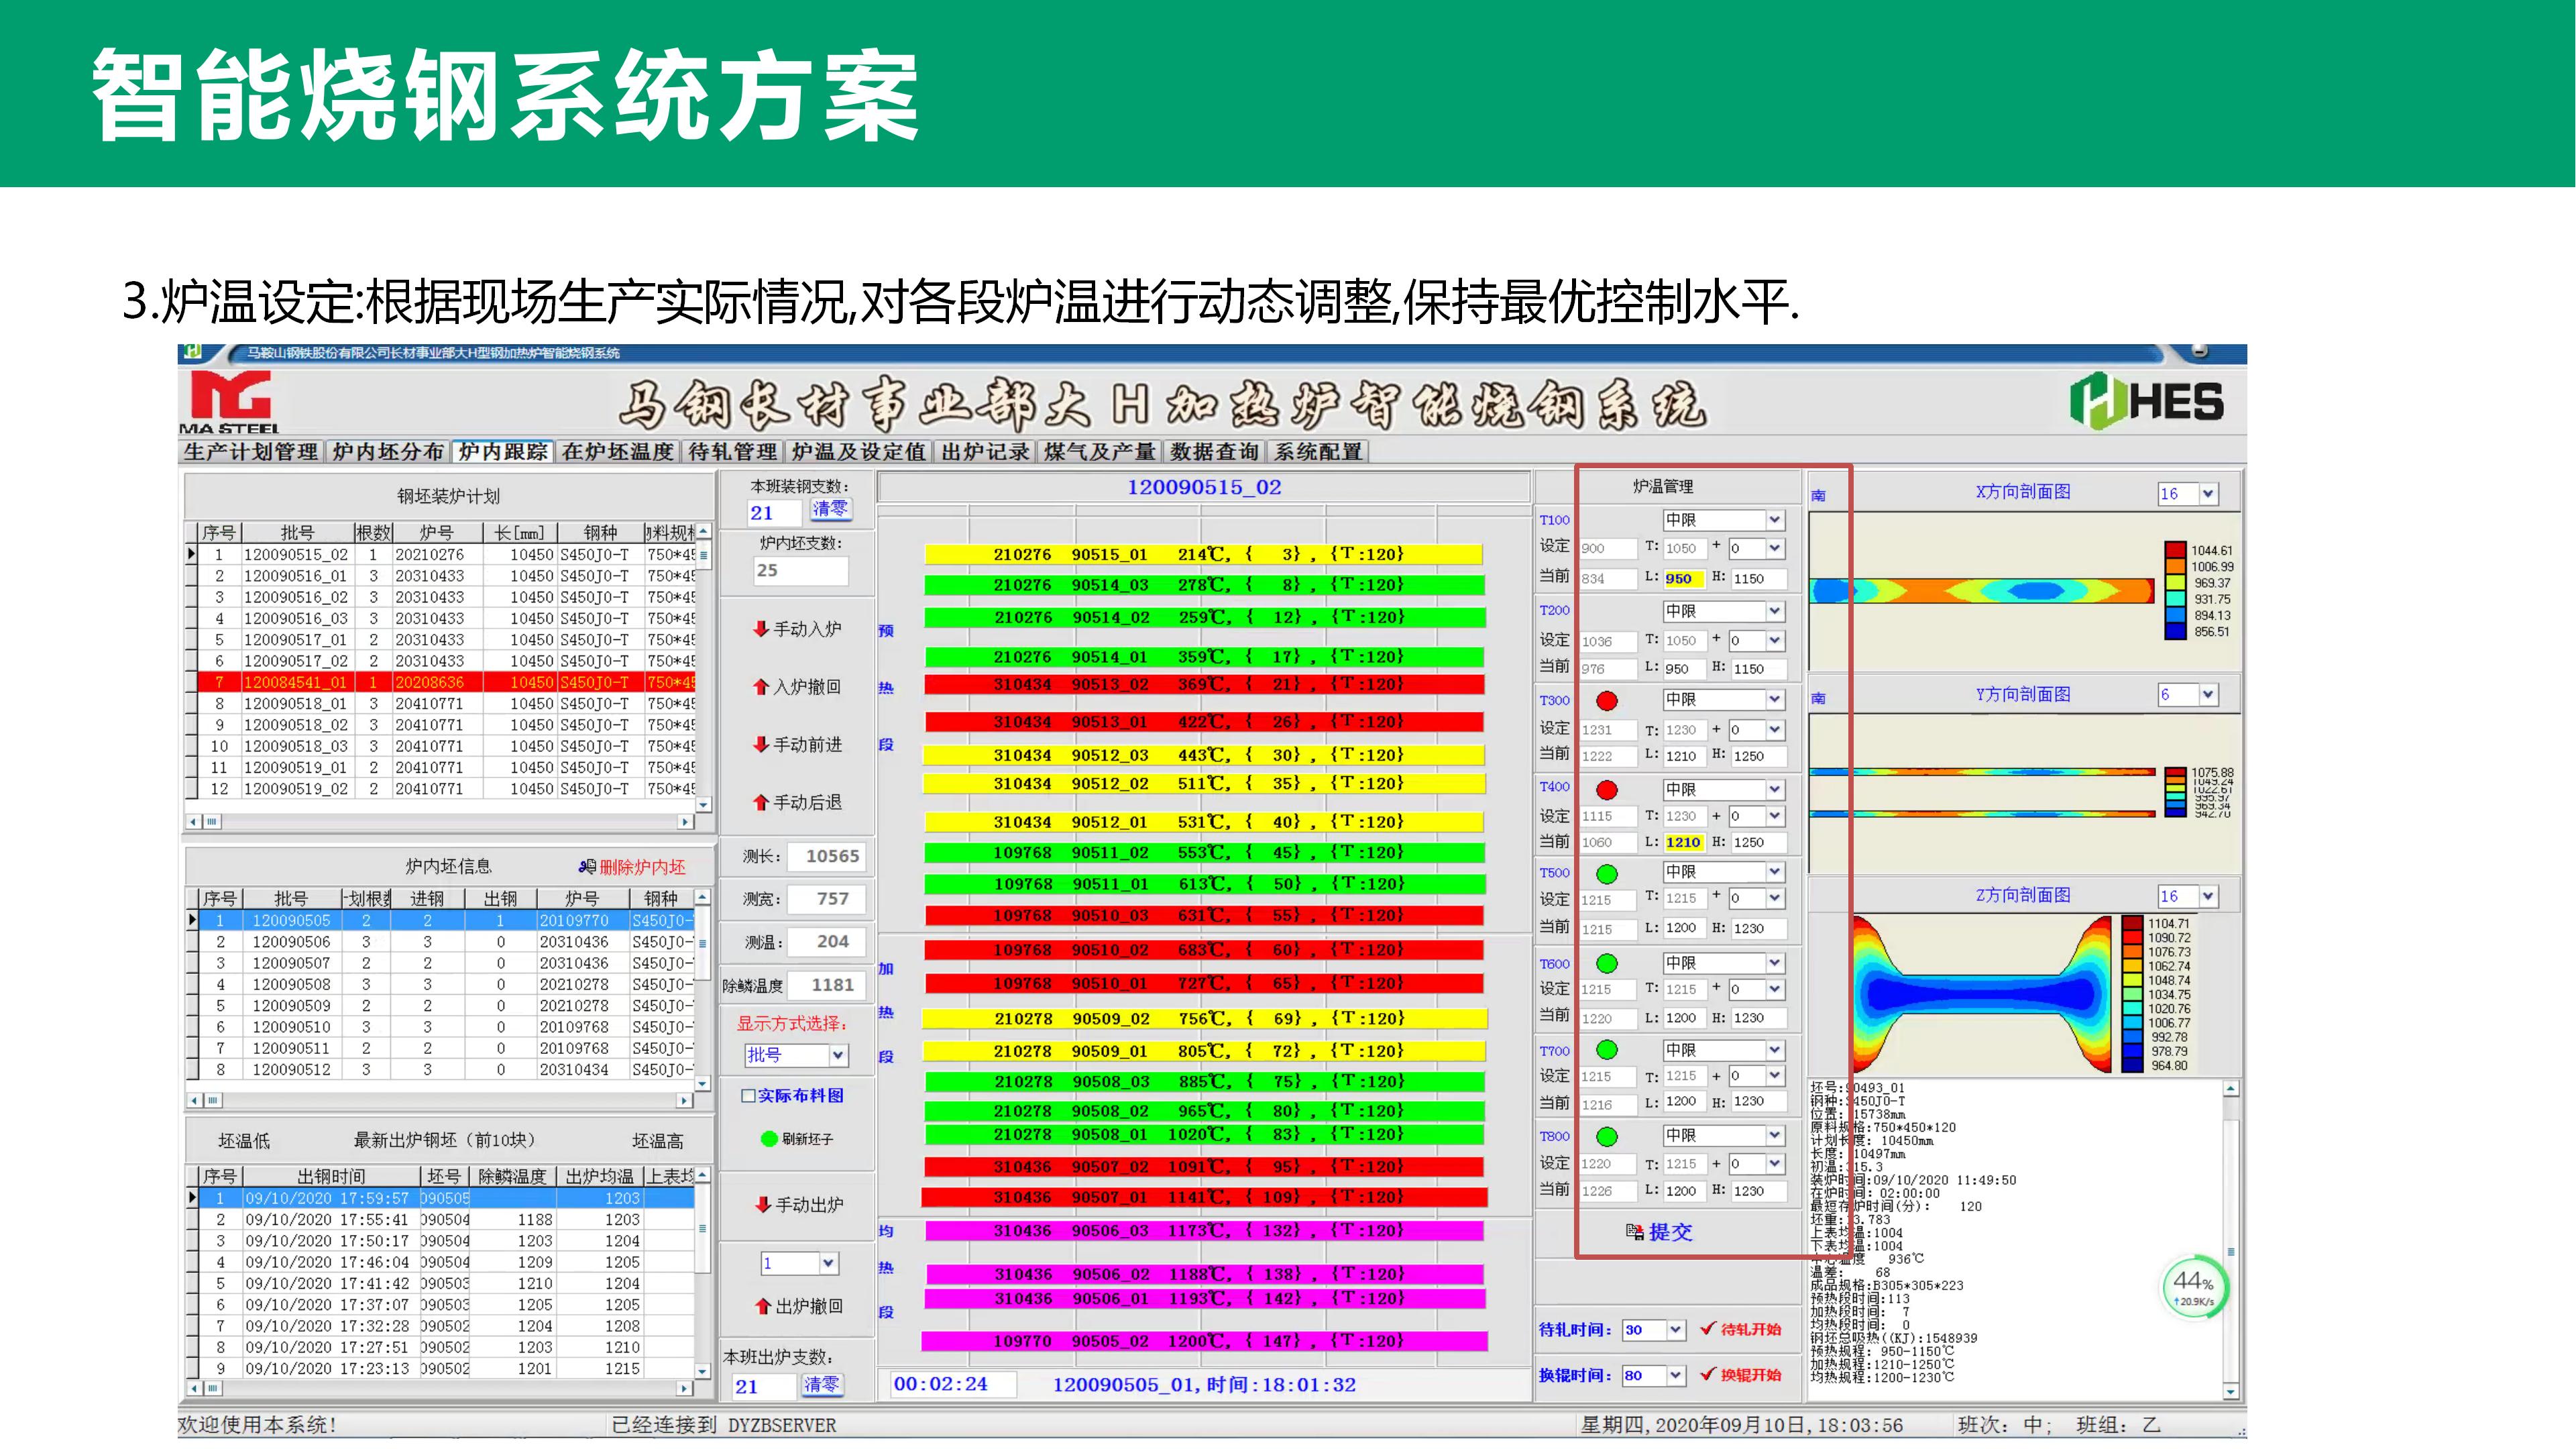Toggle the 实际布料图 checkbox

tap(747, 1096)
